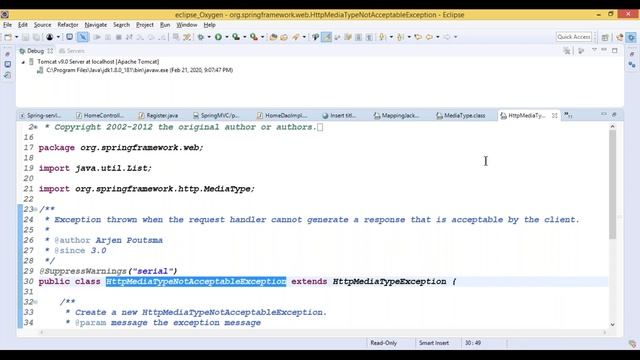Expand the folded Javadoc comment at line 23

coord(36,209)
